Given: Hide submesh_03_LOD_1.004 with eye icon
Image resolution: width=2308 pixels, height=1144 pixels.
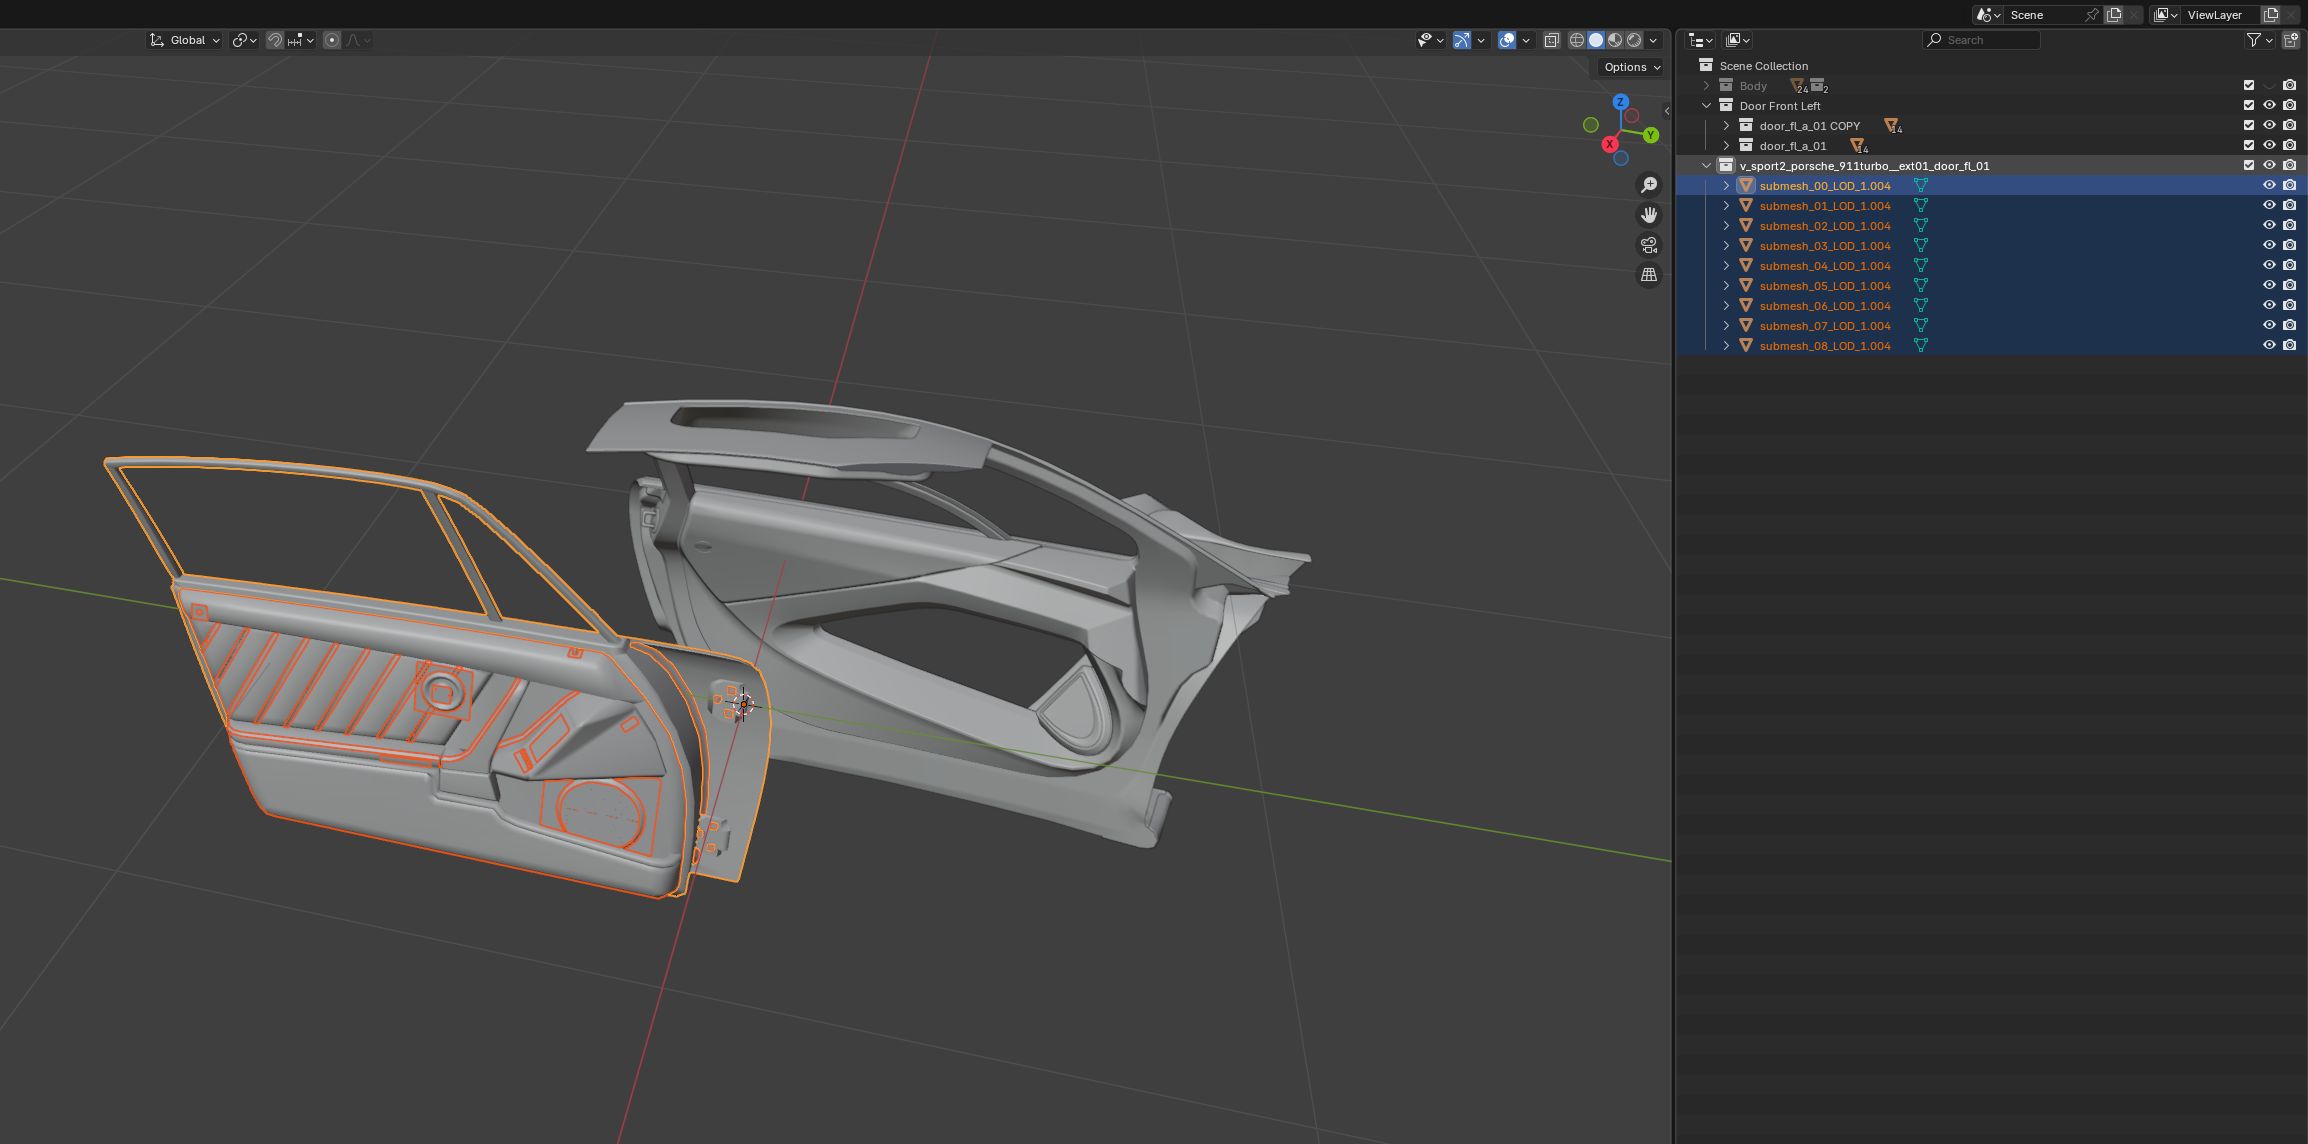Looking at the screenshot, I should click(x=2269, y=245).
